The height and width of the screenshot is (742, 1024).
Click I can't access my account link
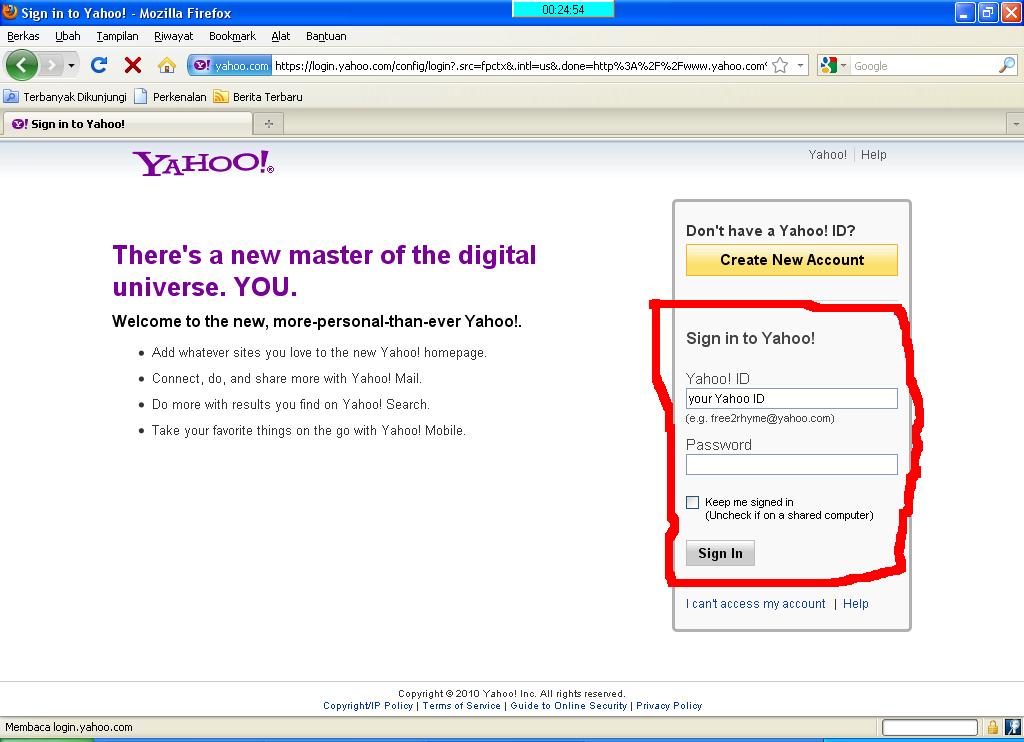pos(756,604)
